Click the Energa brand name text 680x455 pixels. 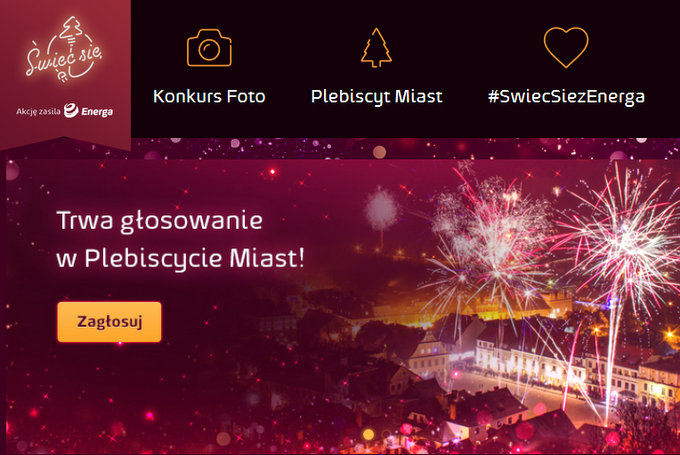click(97, 112)
